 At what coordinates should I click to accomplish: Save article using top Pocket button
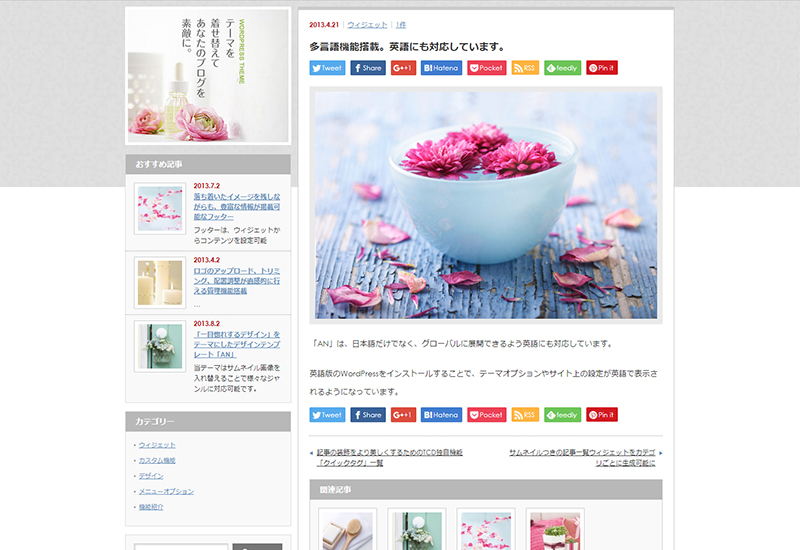click(487, 68)
